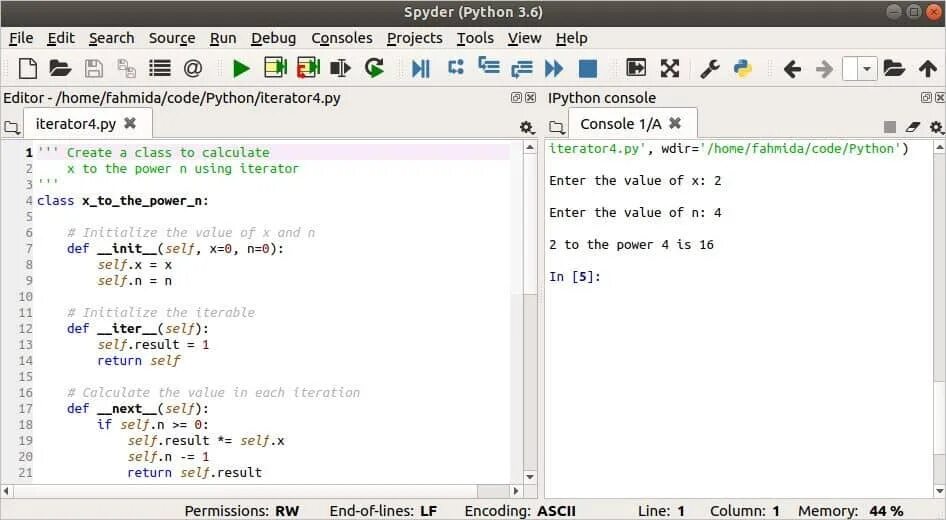Save all files icon
946x520 pixels.
[x=126, y=68]
